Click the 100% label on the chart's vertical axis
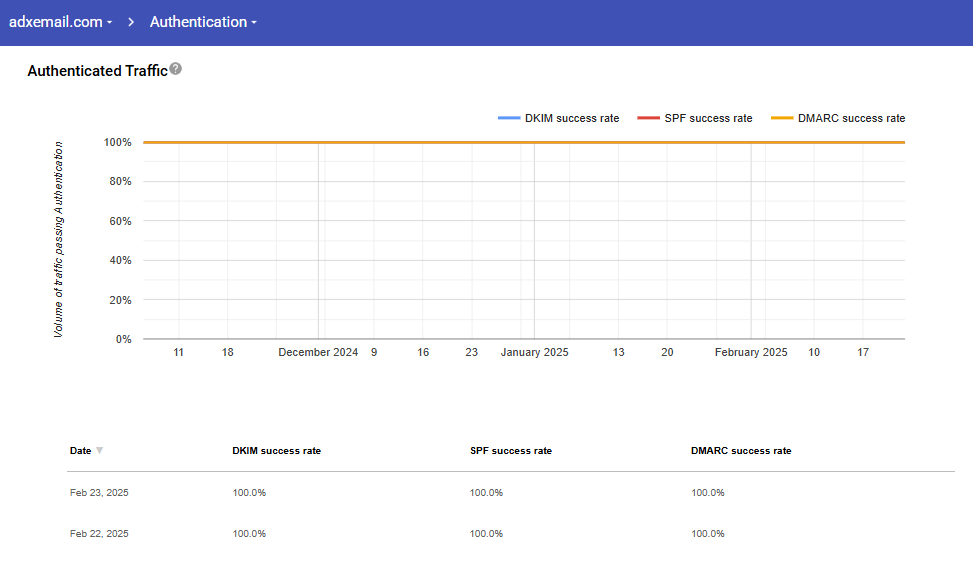The width and height of the screenshot is (973, 562). point(117,143)
